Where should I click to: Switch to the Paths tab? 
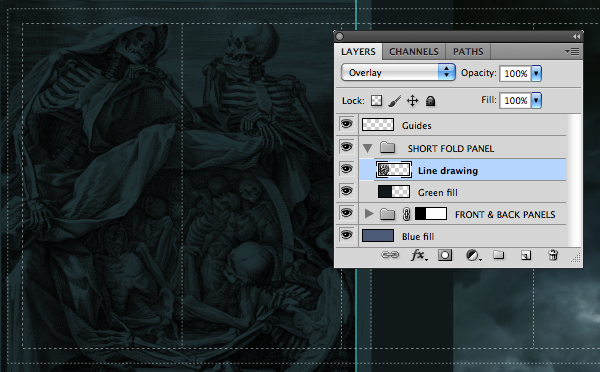coord(468,52)
